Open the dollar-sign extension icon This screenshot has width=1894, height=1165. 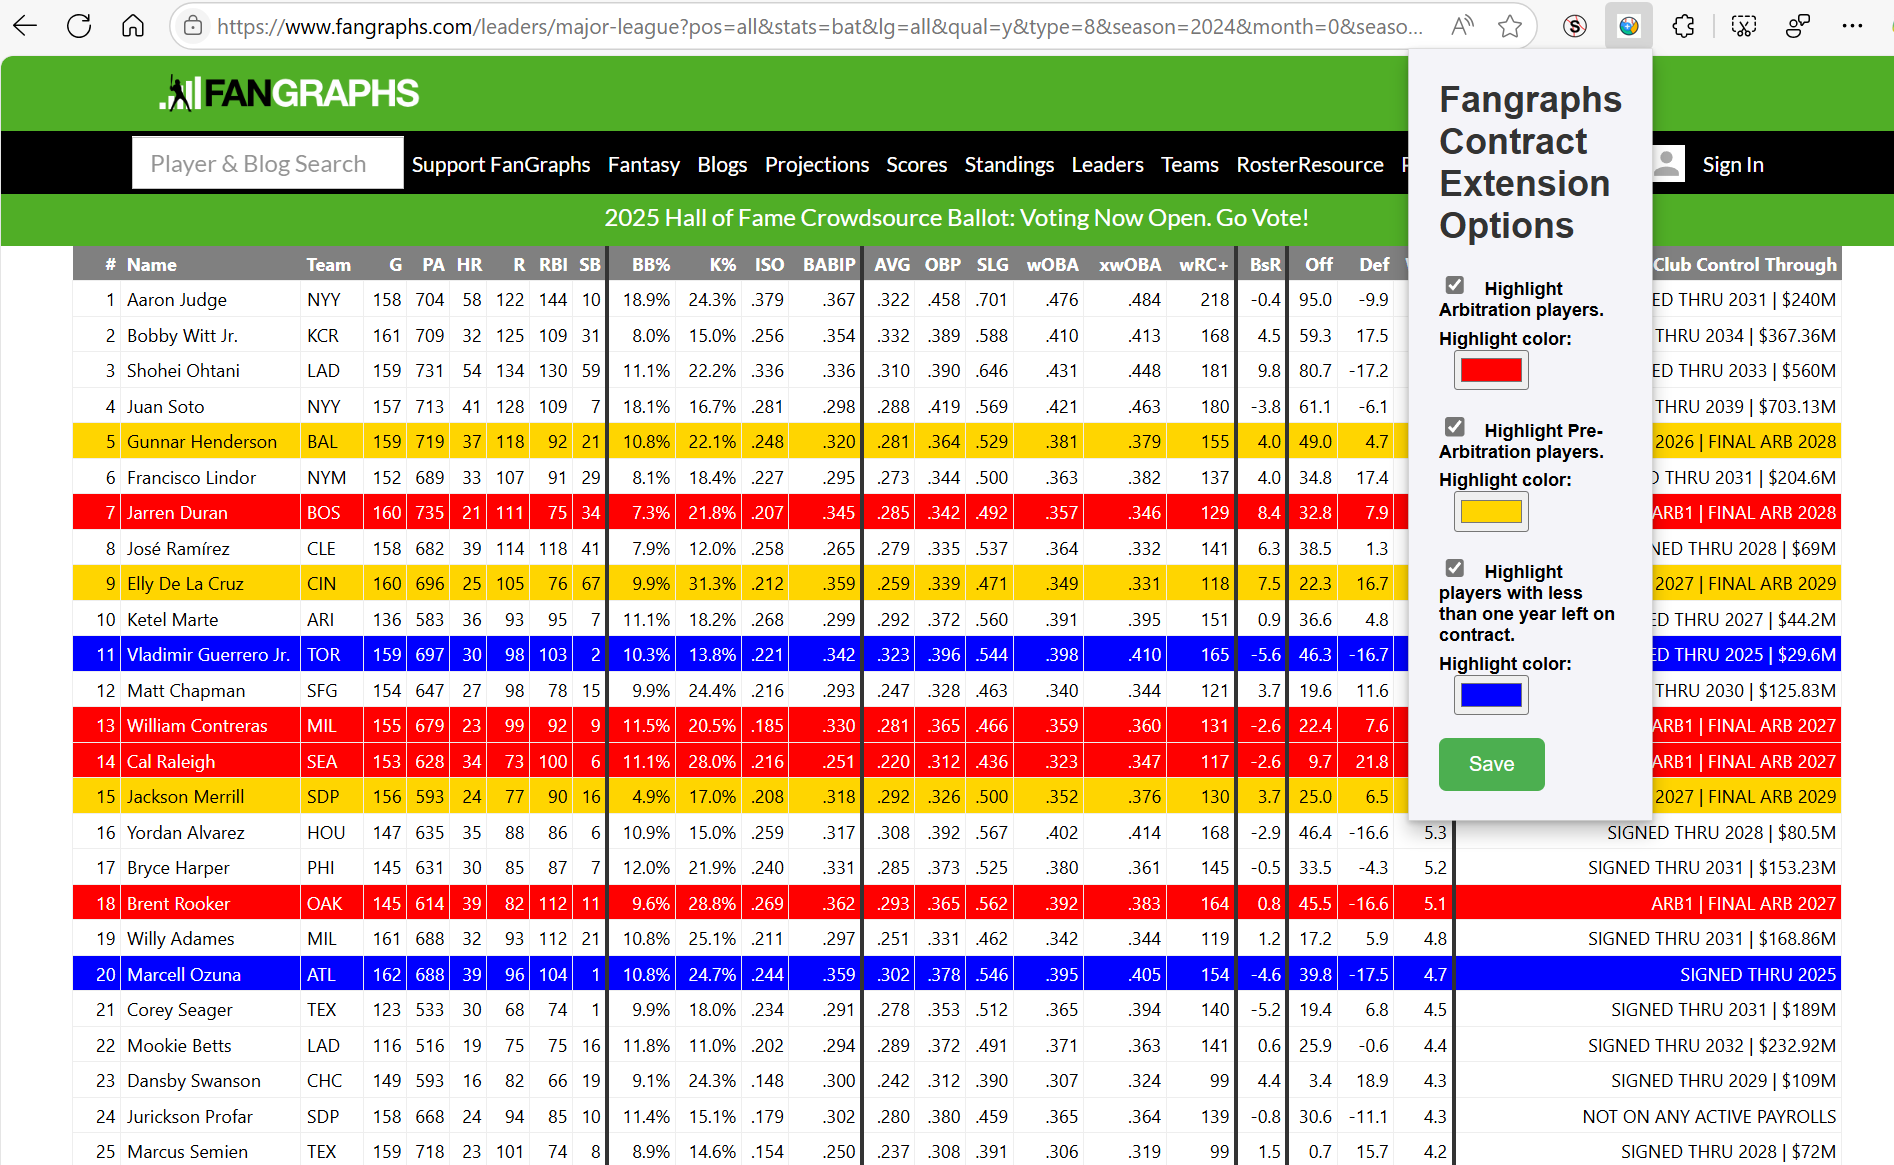click(1575, 26)
